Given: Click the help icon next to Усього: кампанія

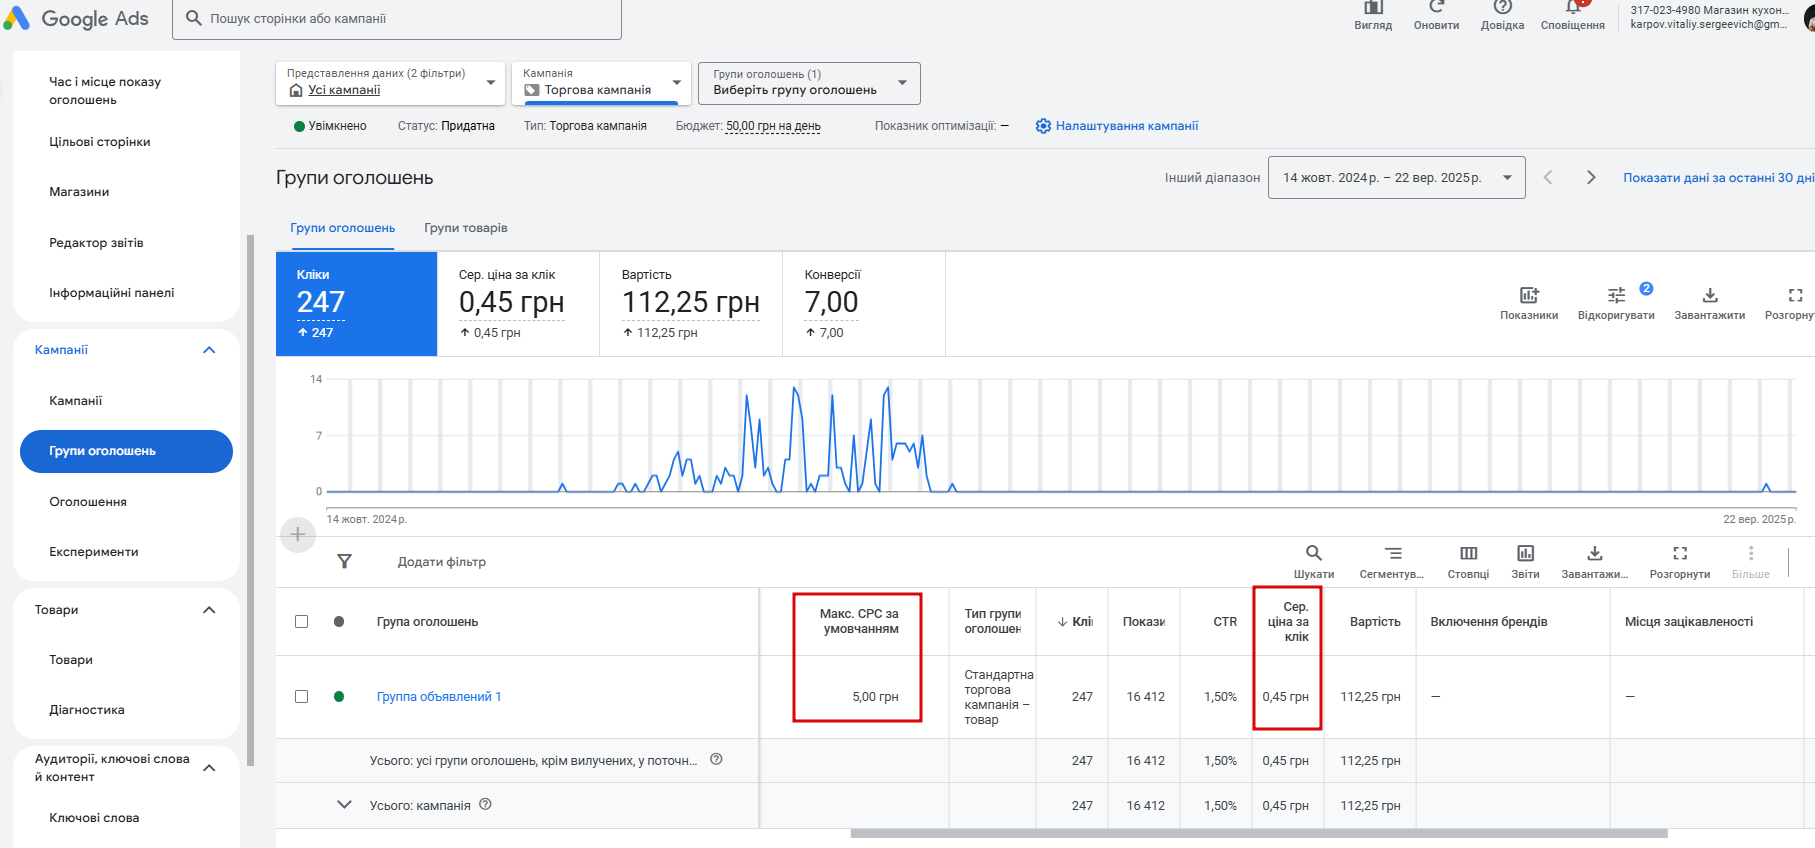Looking at the screenshot, I should 485,804.
